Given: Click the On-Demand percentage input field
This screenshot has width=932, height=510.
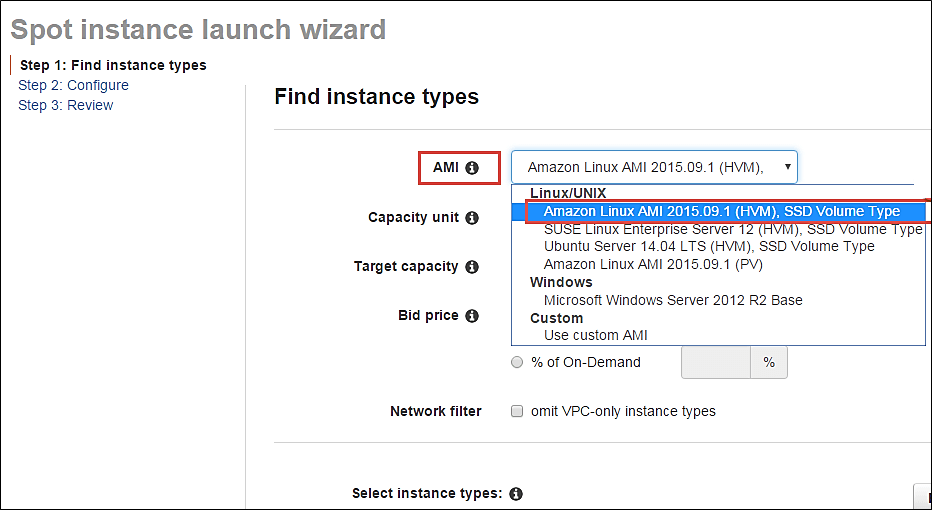Looking at the screenshot, I should pyautogui.click(x=715, y=362).
